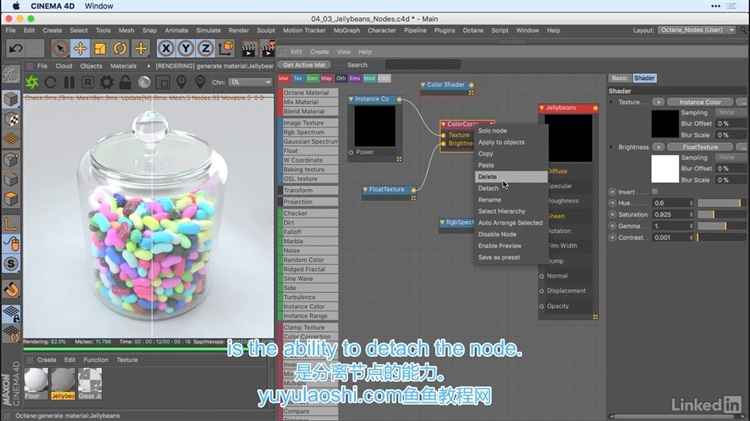Choose Rename in the context menu

tap(511, 200)
